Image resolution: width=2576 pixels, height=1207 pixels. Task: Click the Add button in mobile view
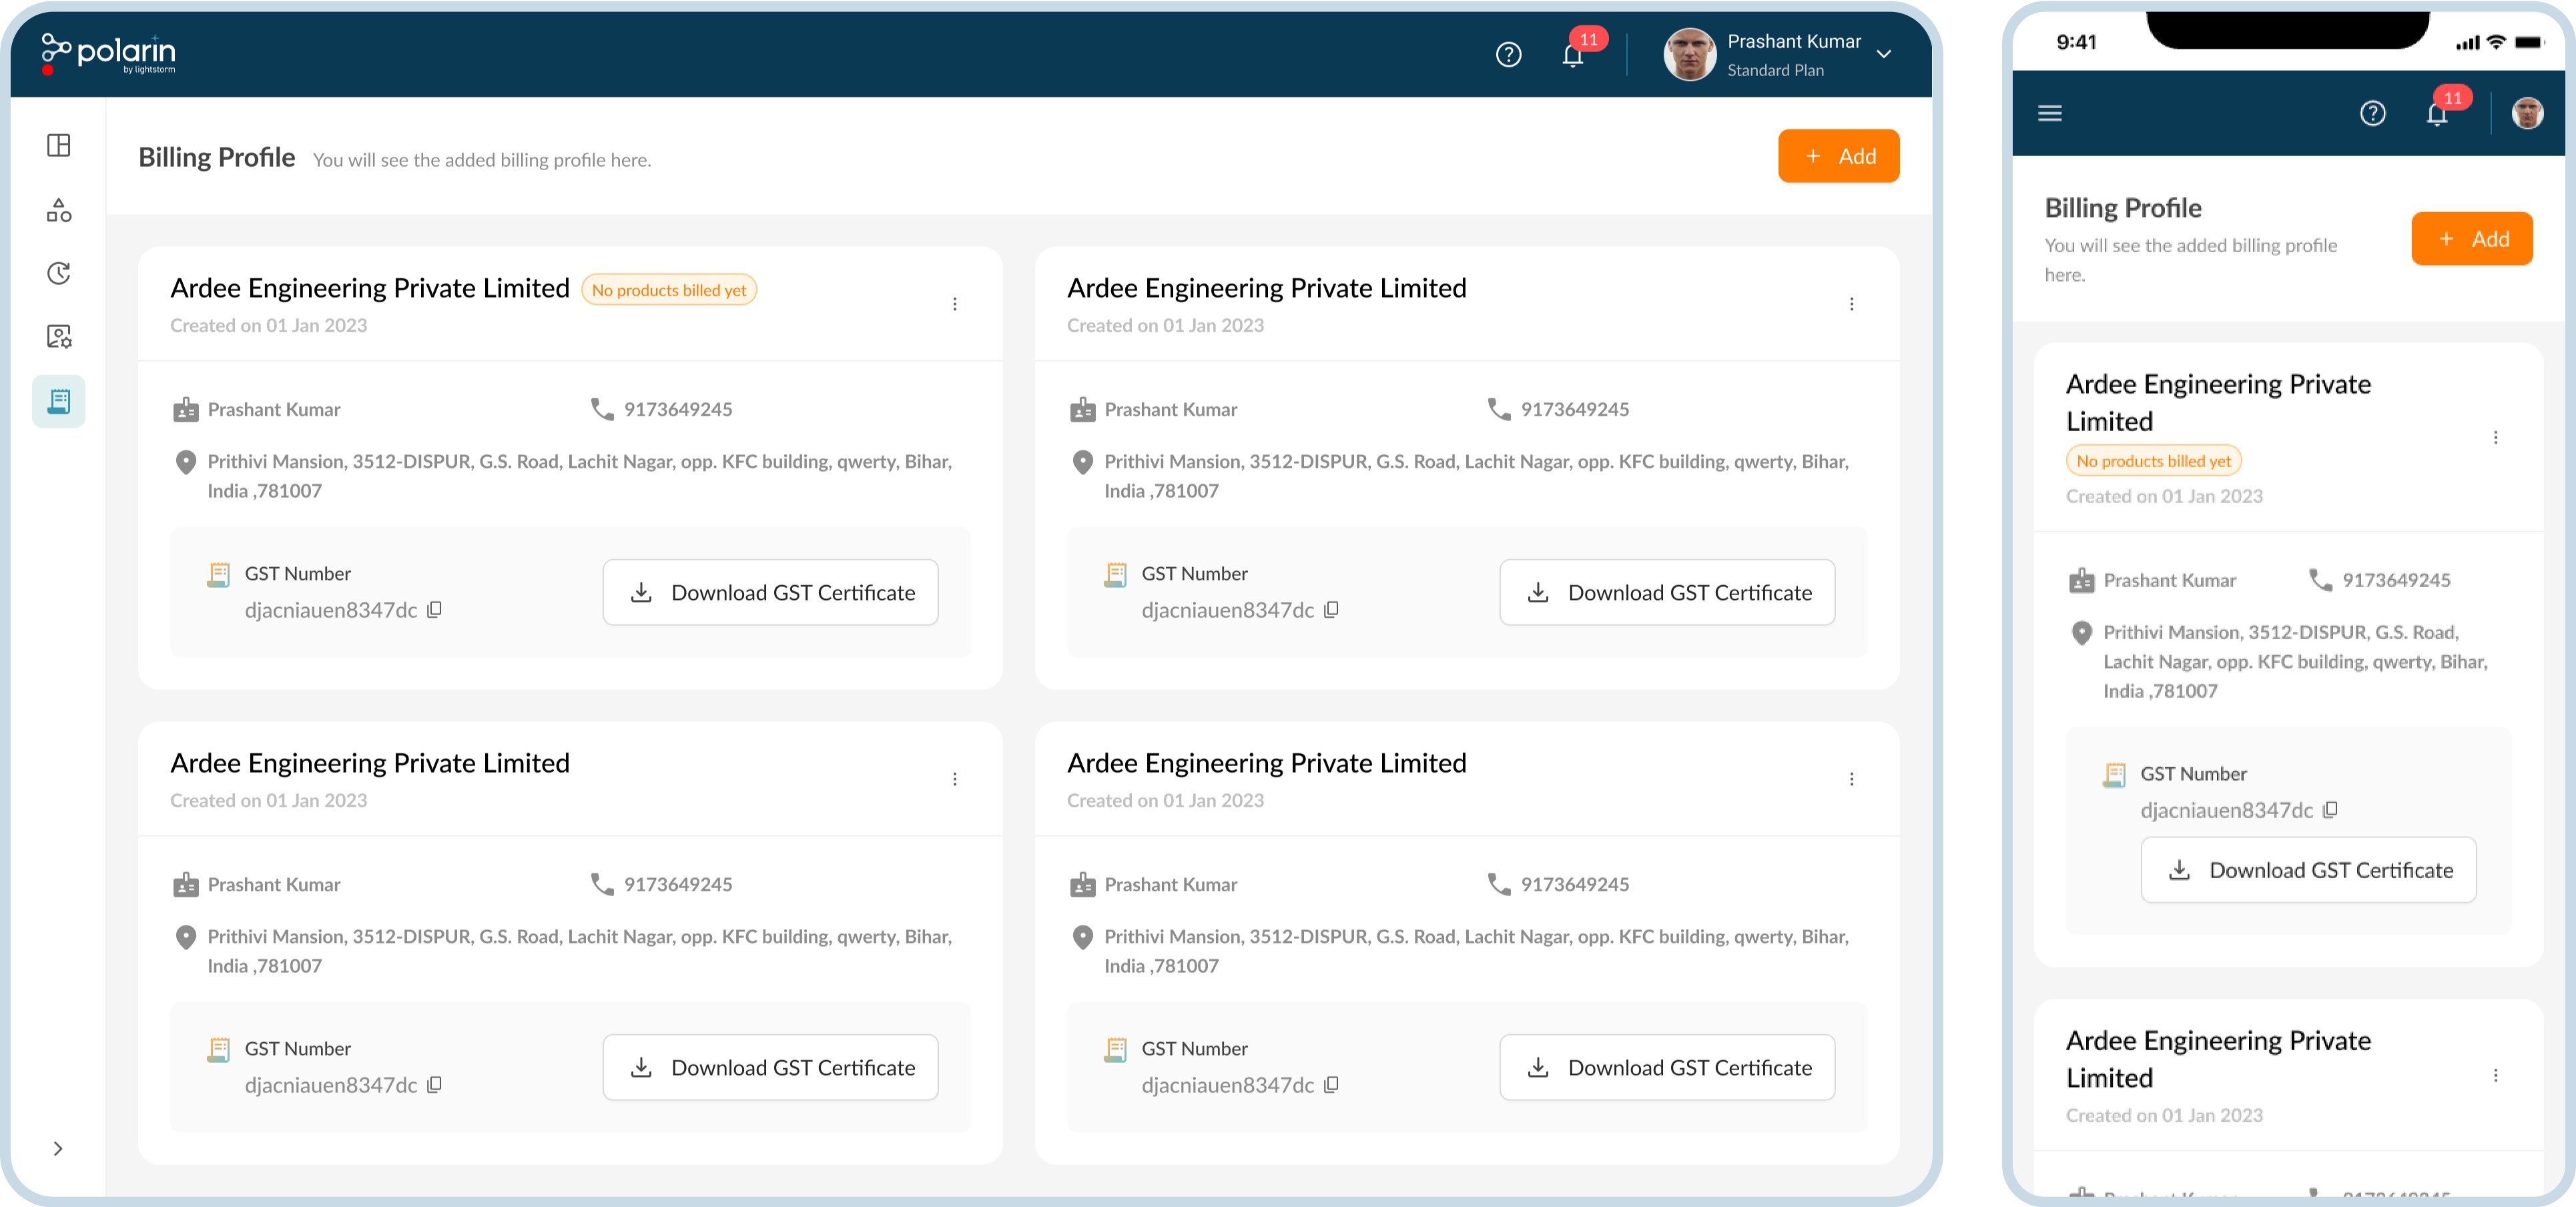click(x=2471, y=239)
